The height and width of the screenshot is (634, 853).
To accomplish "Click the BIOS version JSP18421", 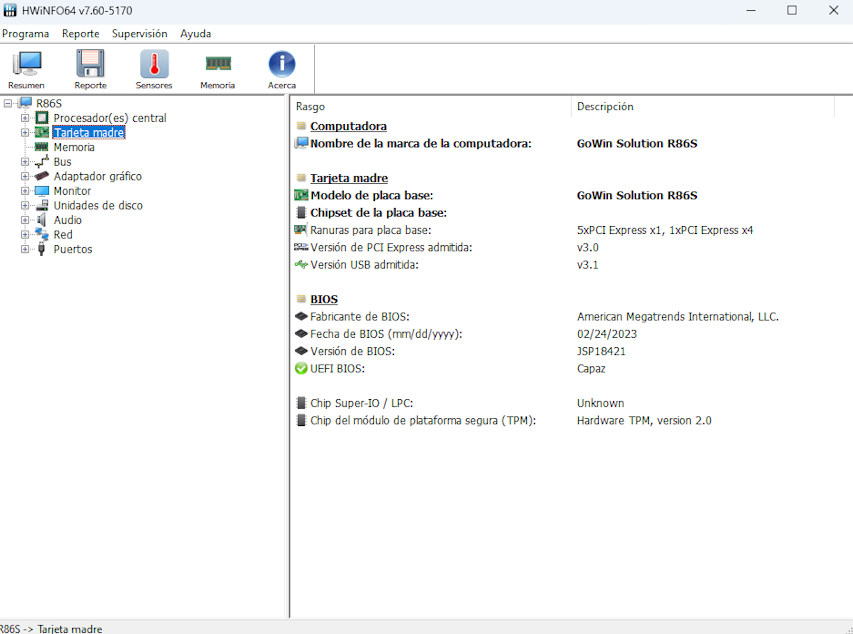I will point(601,351).
